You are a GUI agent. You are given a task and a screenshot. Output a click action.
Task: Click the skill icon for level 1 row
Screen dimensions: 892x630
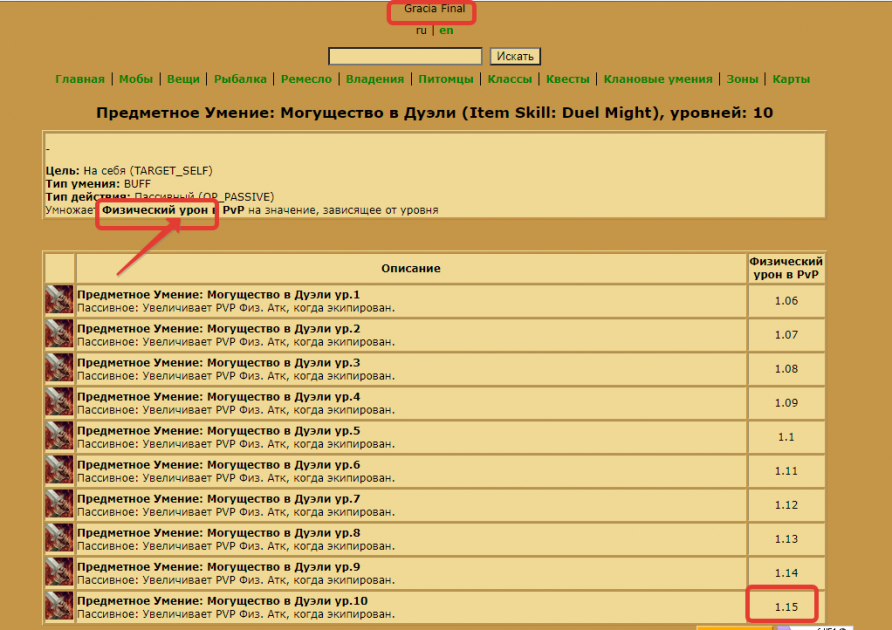(59, 301)
